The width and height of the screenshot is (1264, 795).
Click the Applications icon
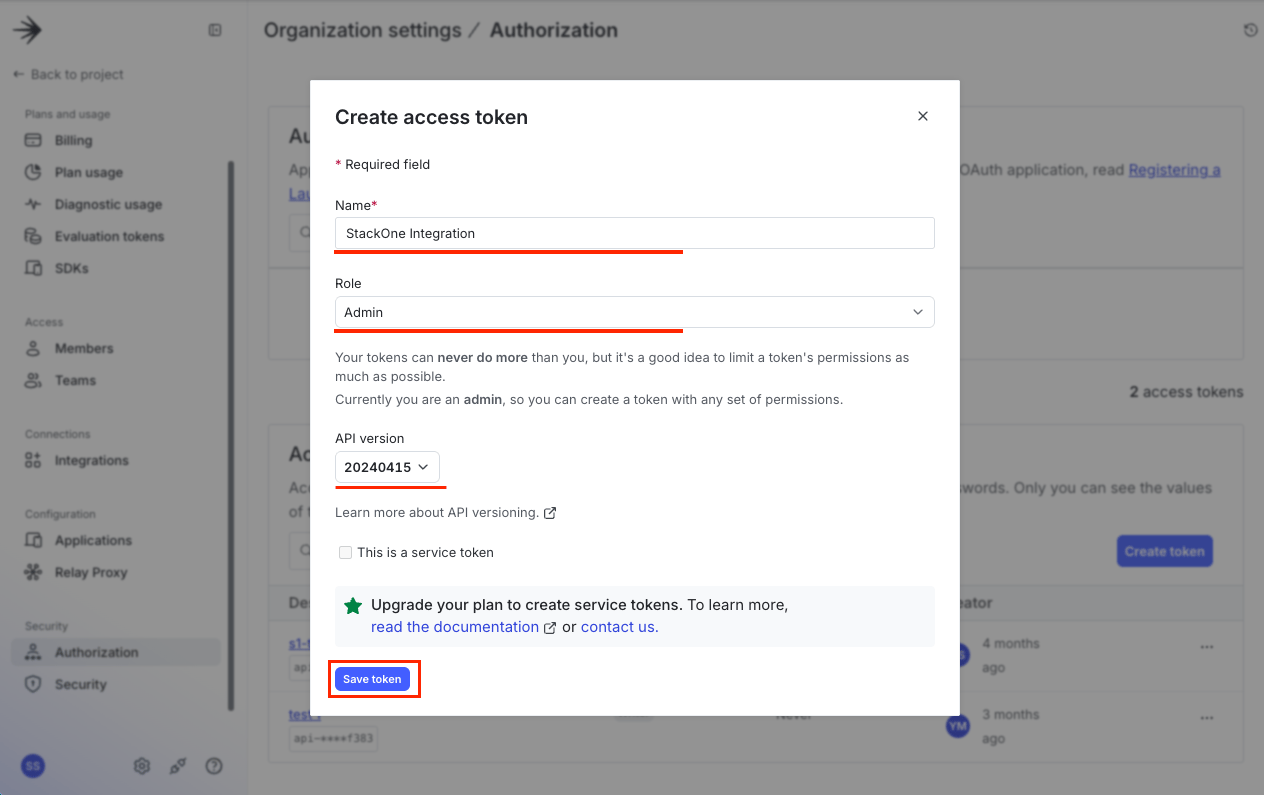pyautogui.click(x=33, y=540)
